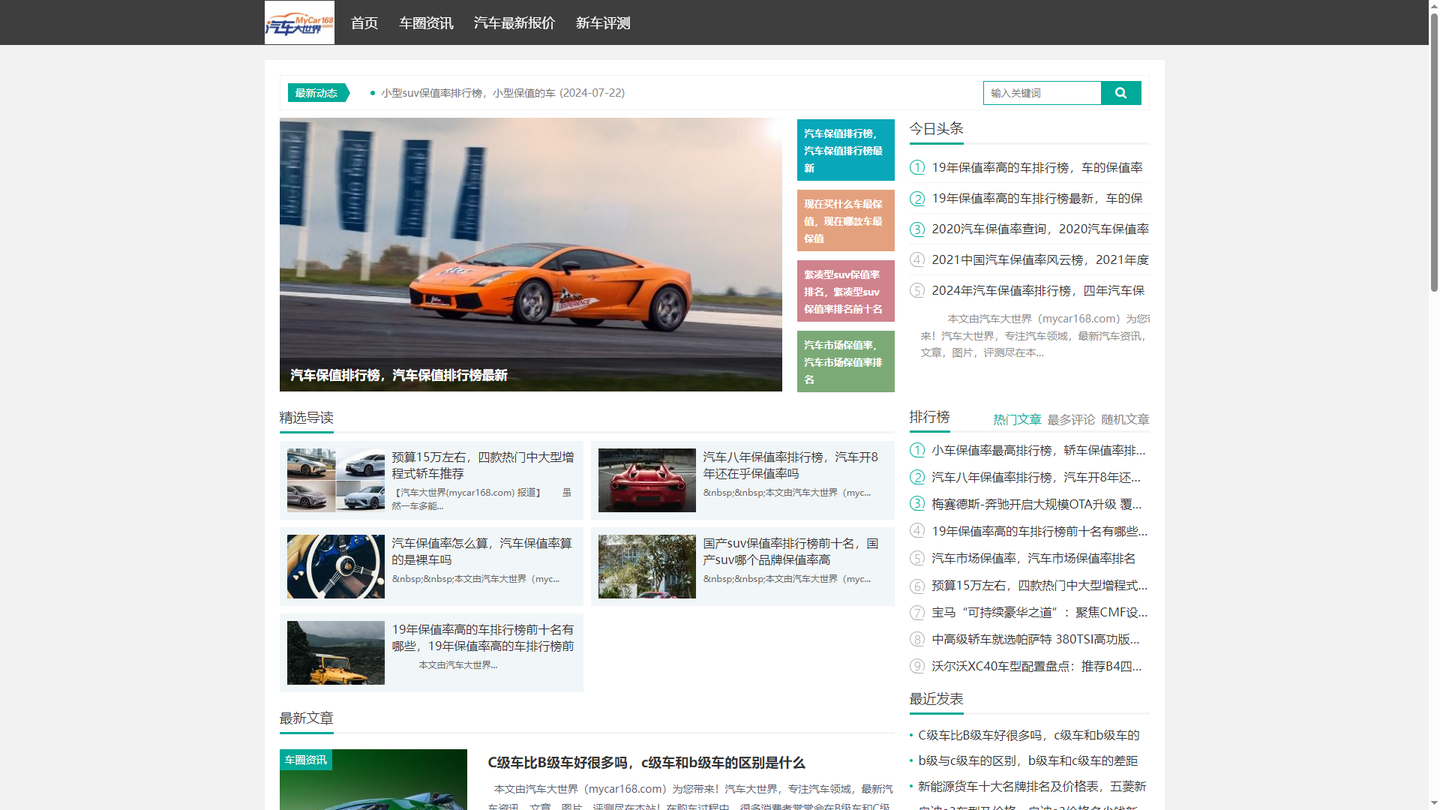
Task: Open article title 预算15万左右，四款热门中大型增程式轿车推荐
Action: pos(483,465)
